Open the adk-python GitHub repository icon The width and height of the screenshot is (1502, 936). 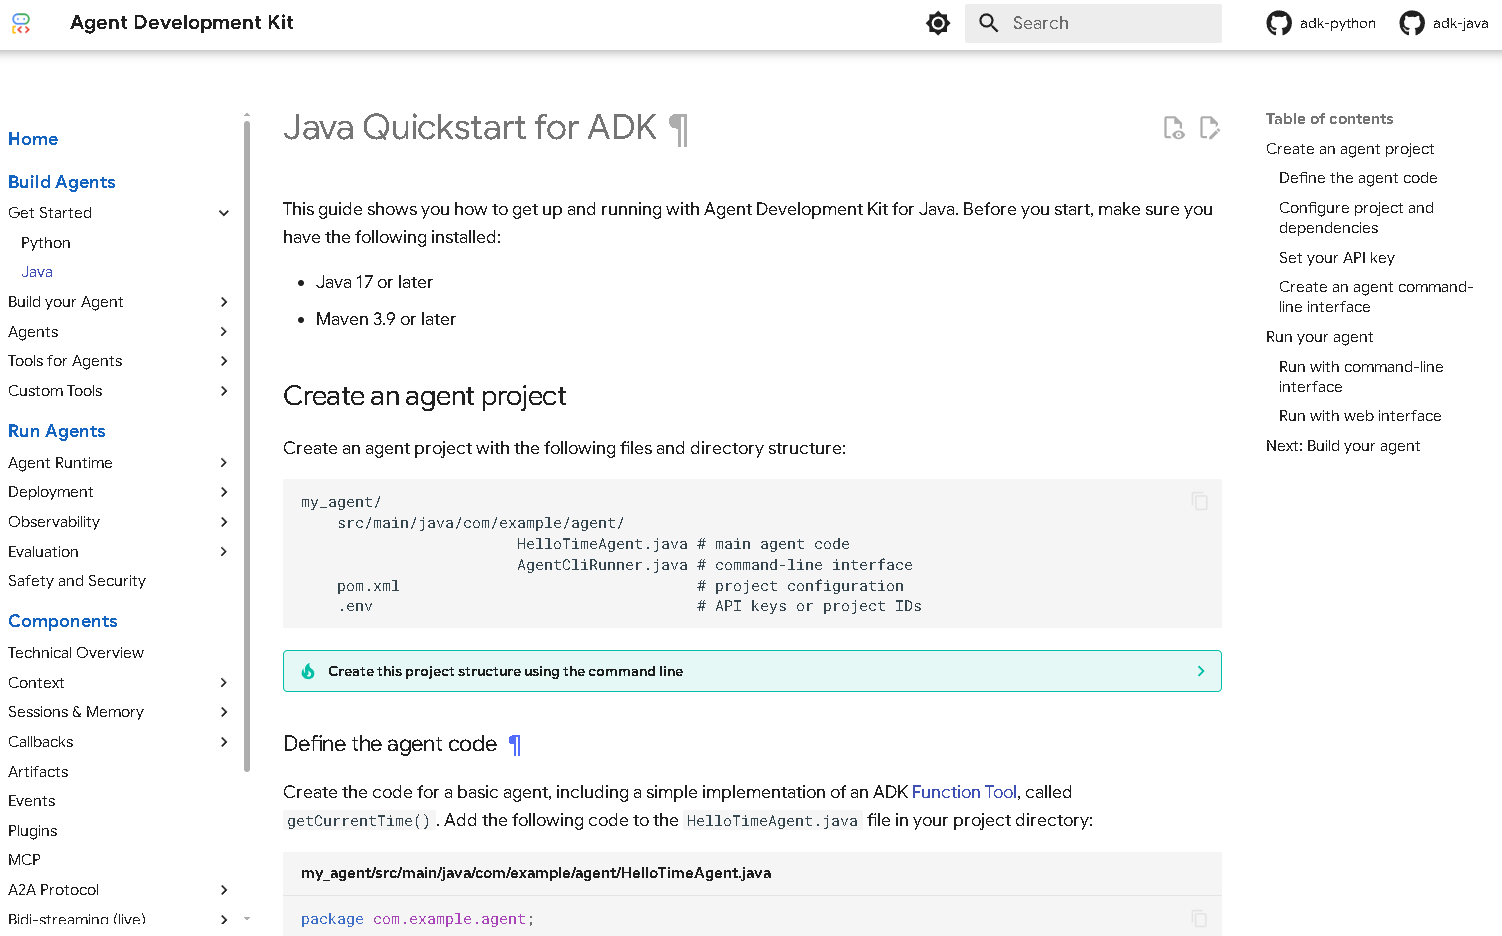[1279, 23]
